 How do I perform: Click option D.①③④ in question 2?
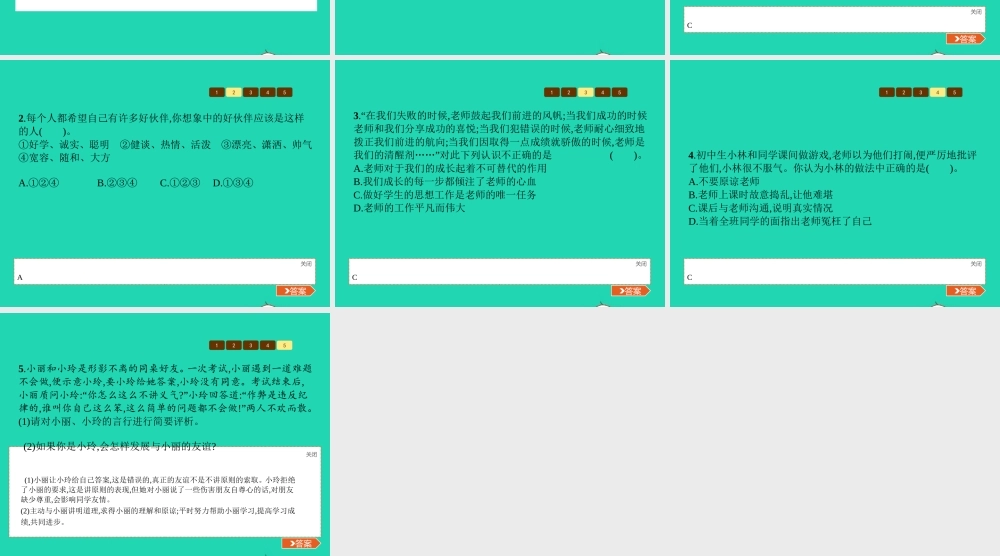point(233,183)
